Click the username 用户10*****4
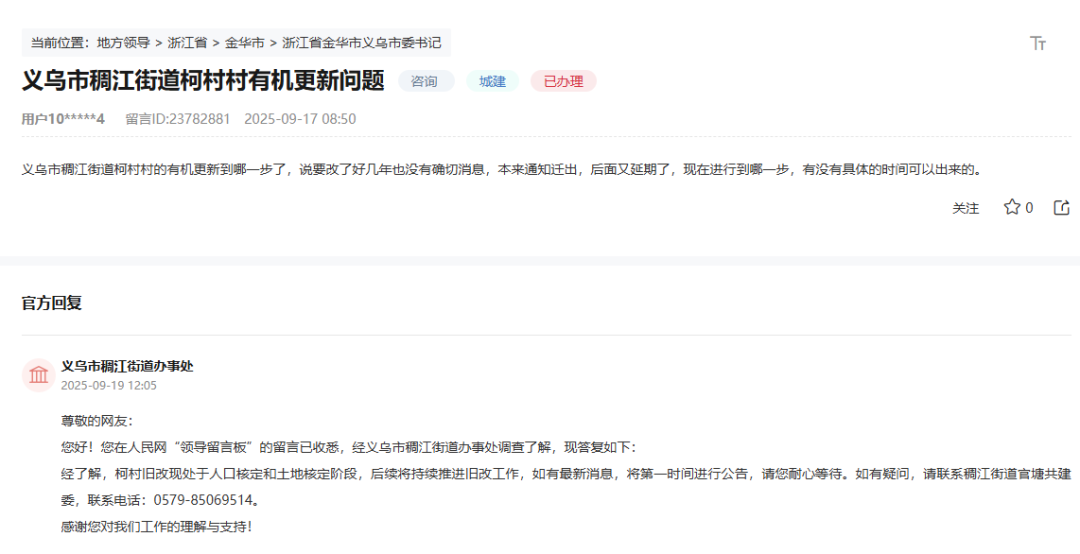Screen dimensions: 1080x554 (x=63, y=119)
